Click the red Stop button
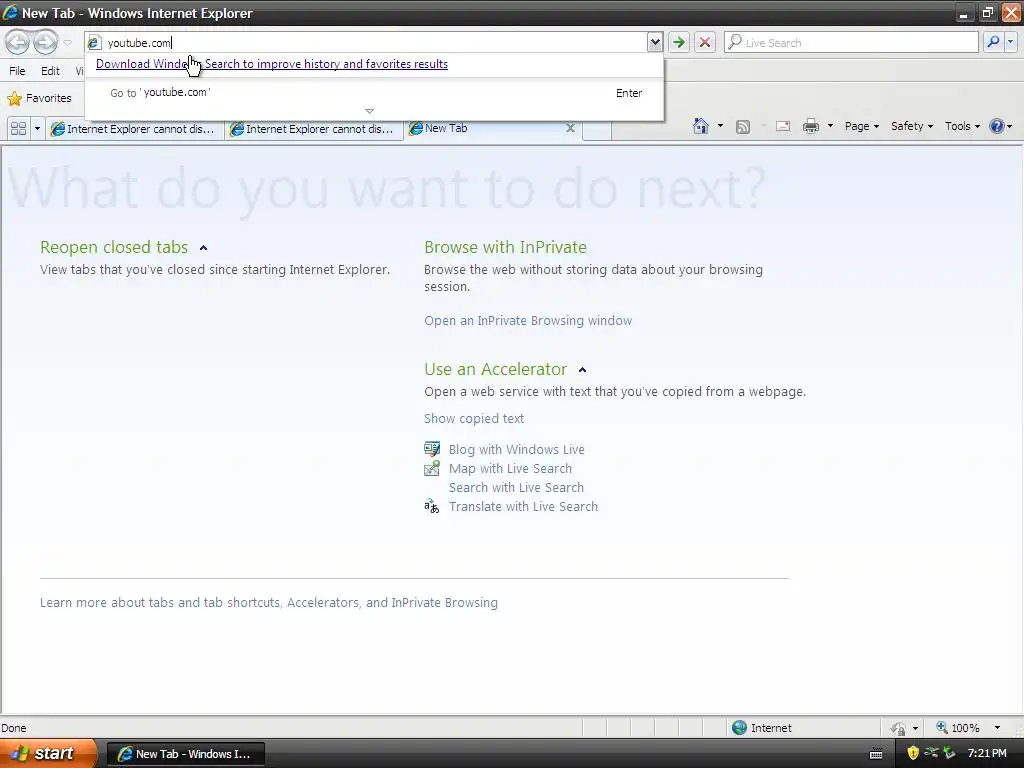The width and height of the screenshot is (1024, 768). point(705,43)
